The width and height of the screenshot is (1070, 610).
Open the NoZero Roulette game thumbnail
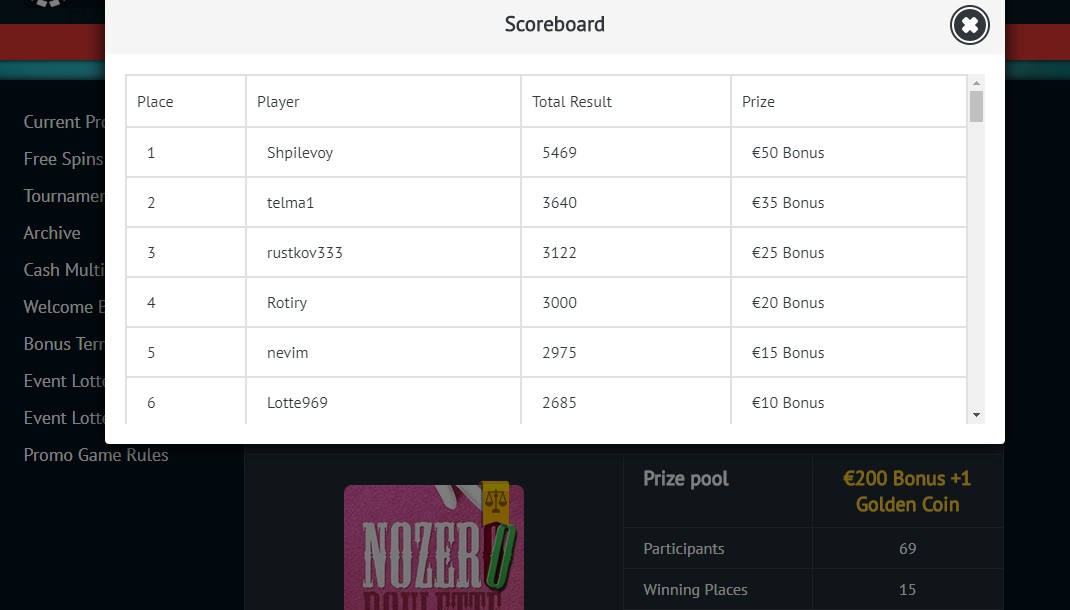(x=433, y=548)
